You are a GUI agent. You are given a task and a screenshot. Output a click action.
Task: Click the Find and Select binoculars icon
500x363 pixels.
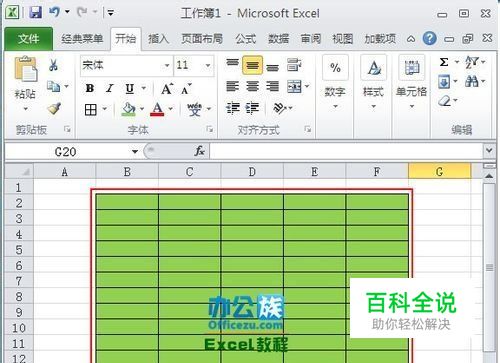tap(472, 81)
